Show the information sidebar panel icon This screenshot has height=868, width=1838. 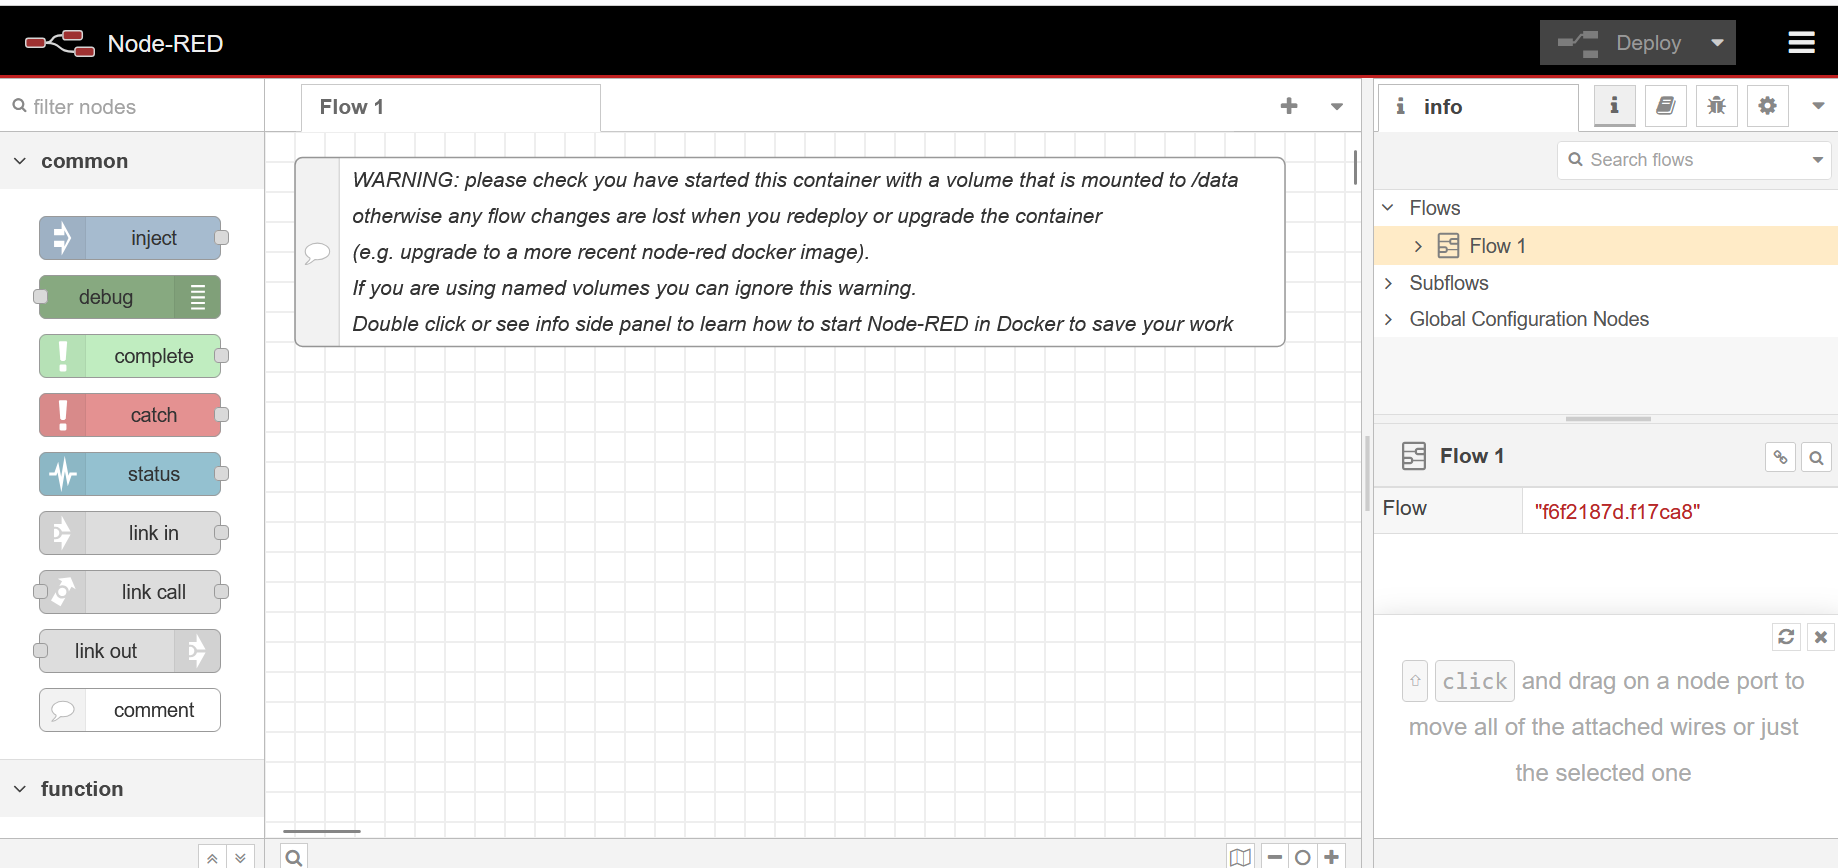[1614, 105]
